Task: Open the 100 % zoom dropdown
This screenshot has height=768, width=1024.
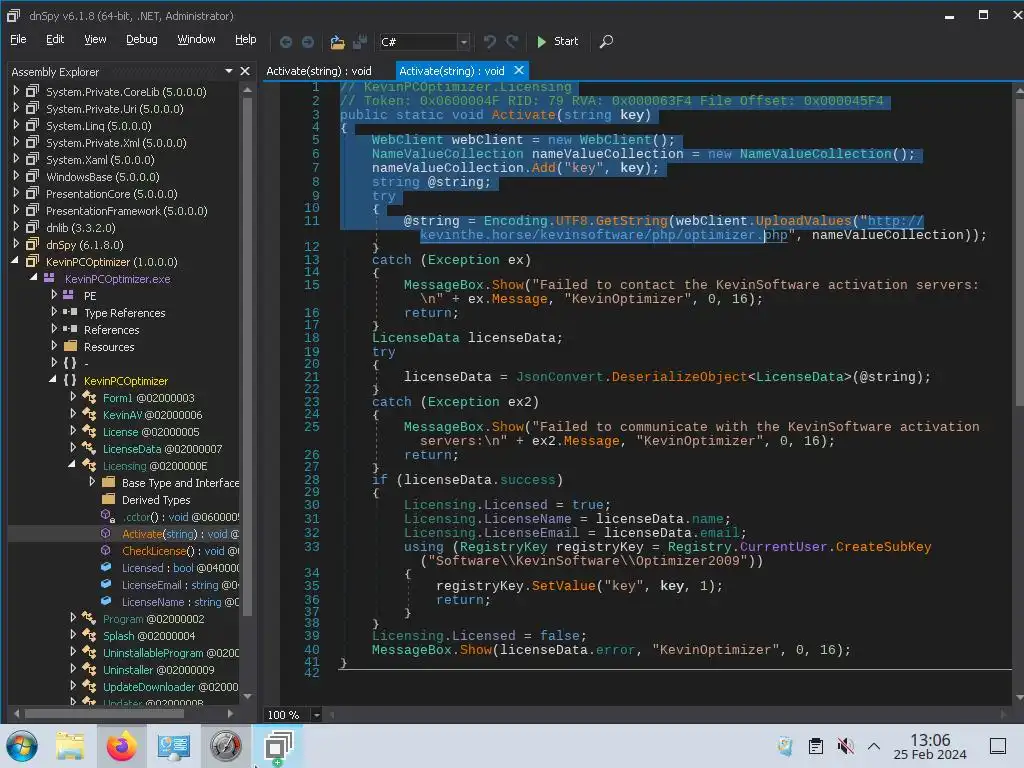Action: click(x=316, y=714)
